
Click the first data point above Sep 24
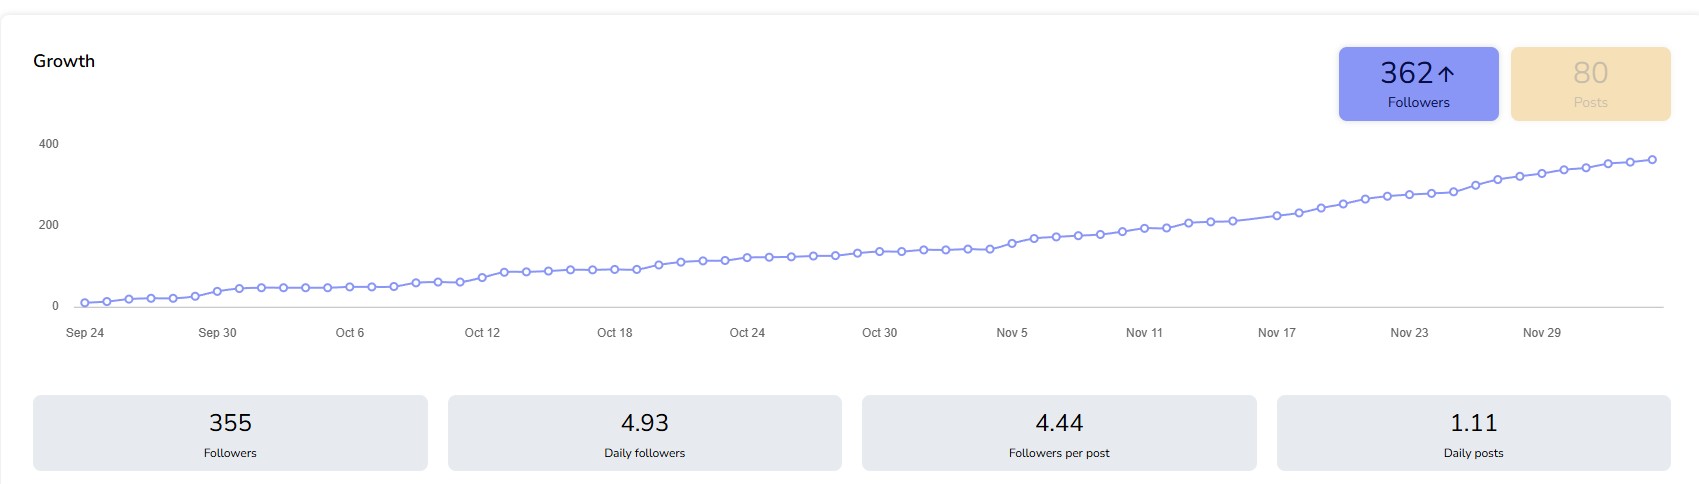pos(85,303)
